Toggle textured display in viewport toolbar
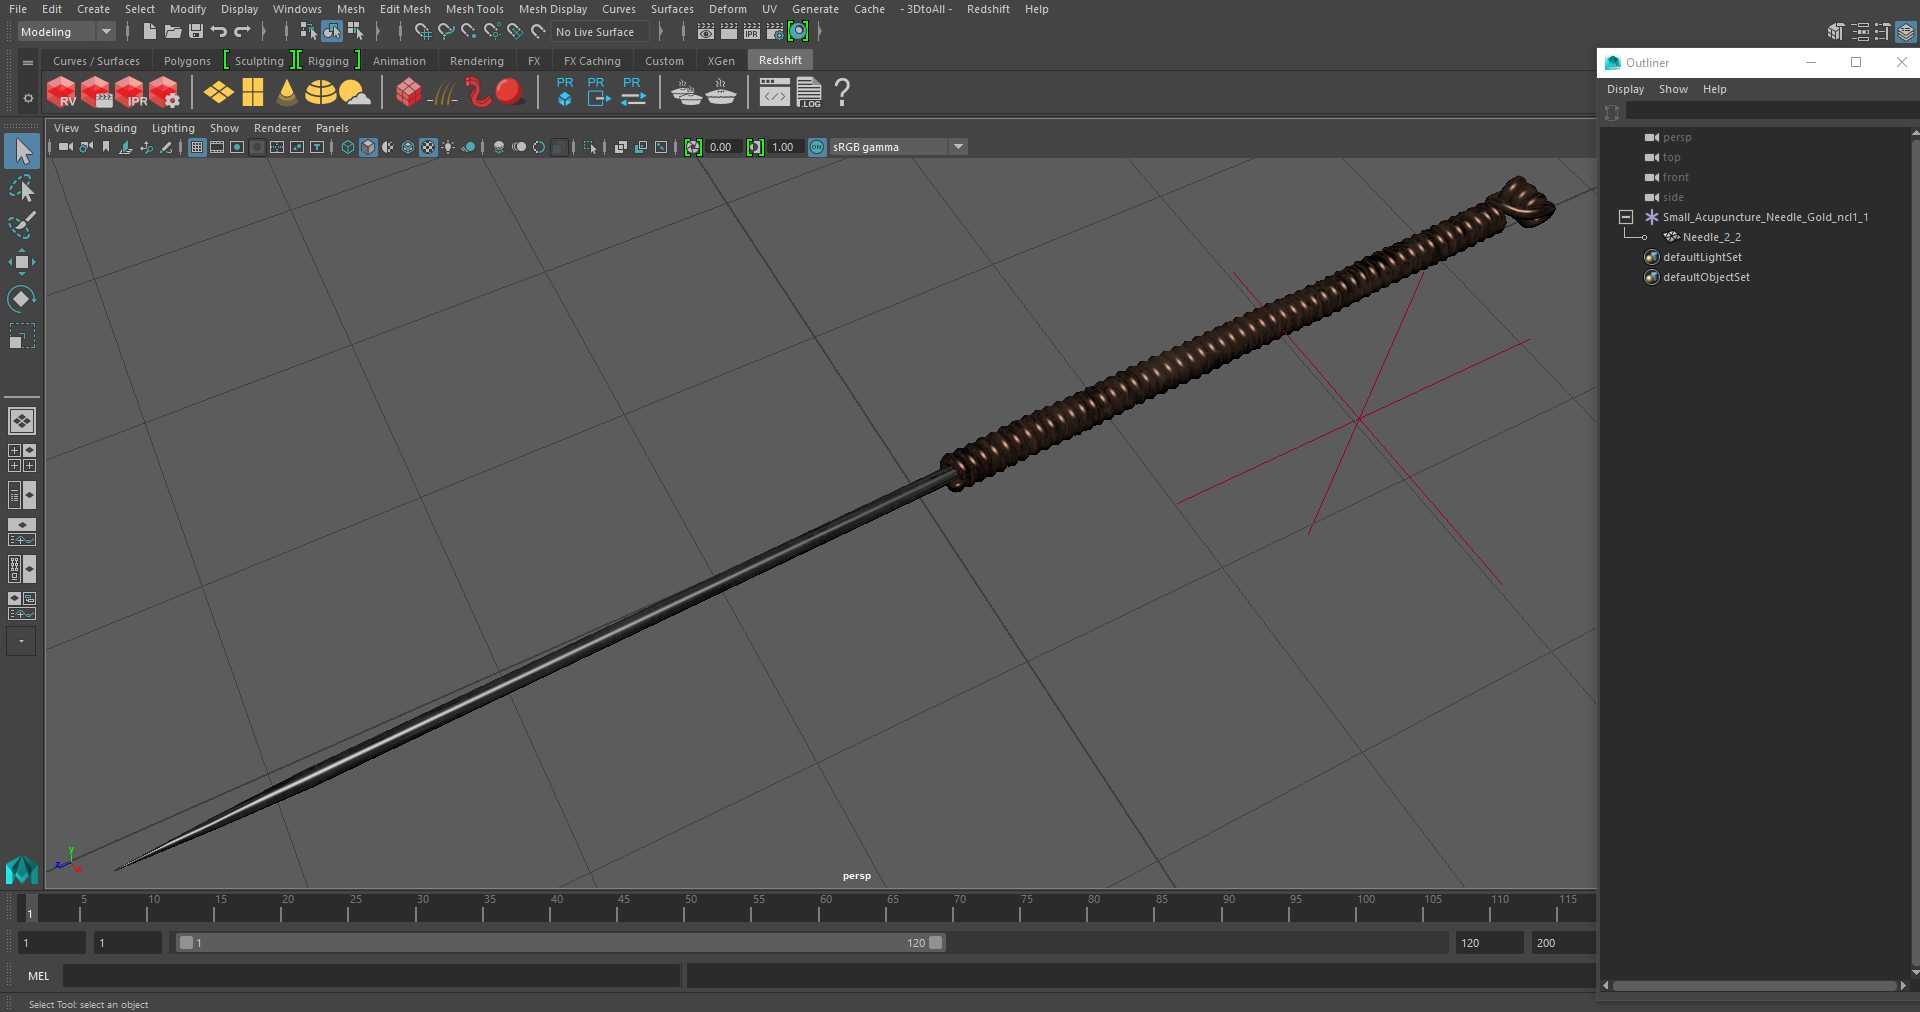This screenshot has width=1920, height=1012. coord(428,147)
